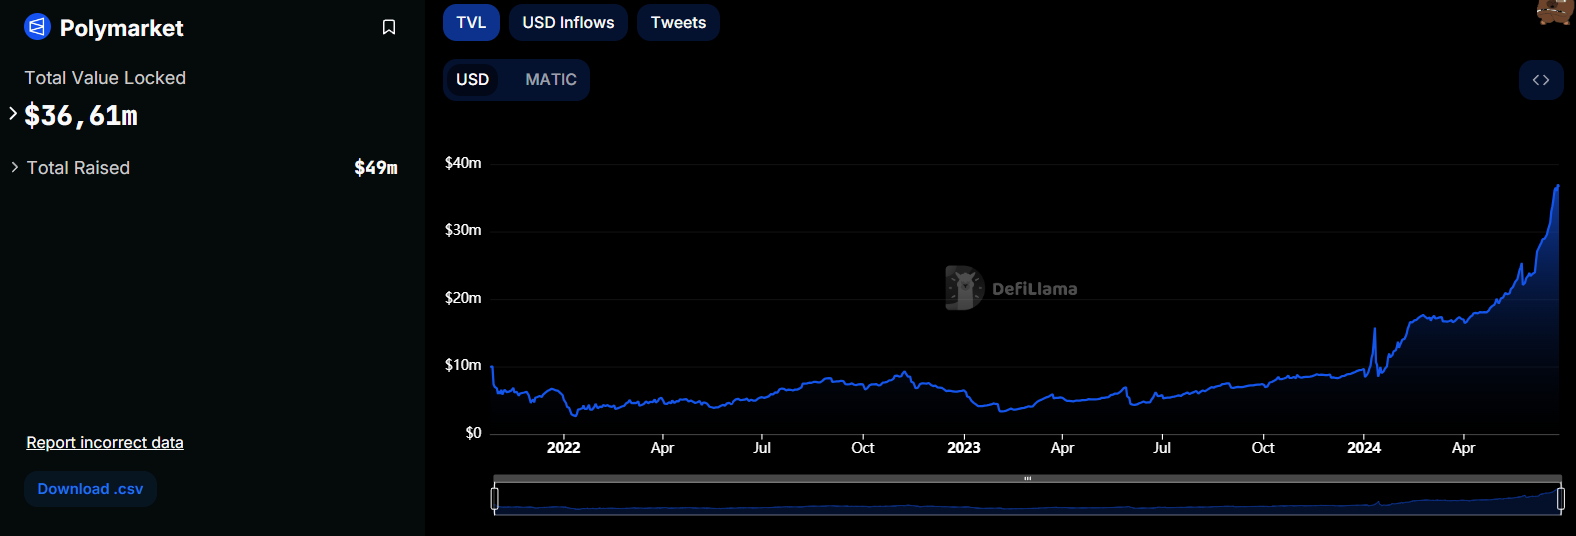
Task: Click the $36,61m TVL value
Action: tap(81, 116)
